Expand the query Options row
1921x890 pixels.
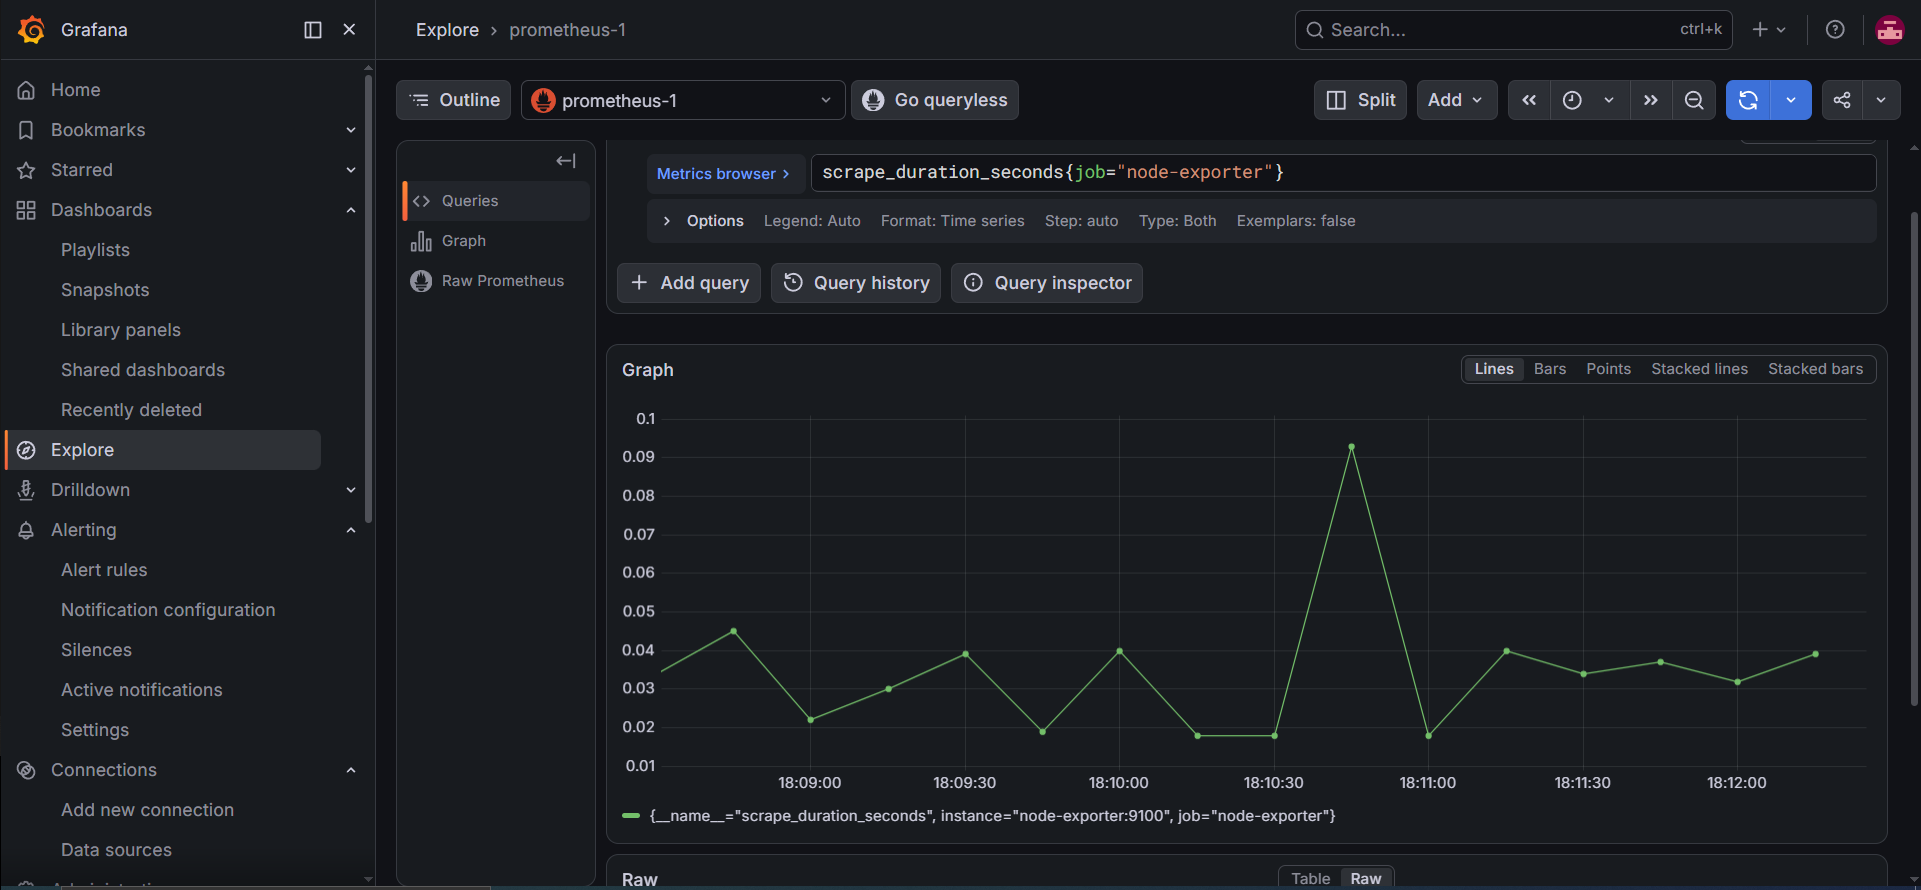tap(704, 221)
